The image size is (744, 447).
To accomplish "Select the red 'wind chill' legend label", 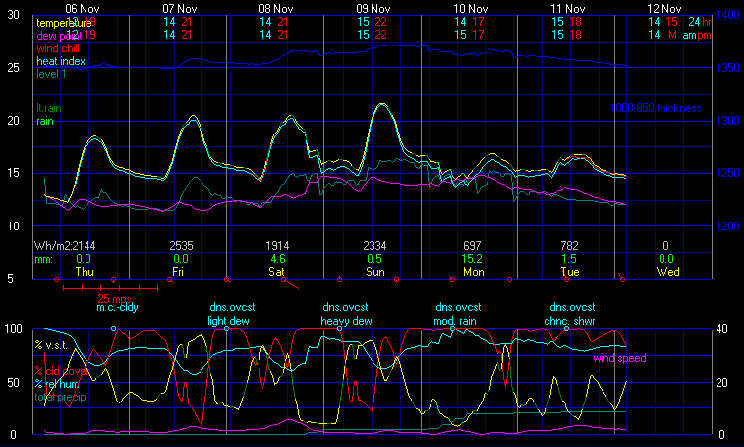I will click(58, 48).
